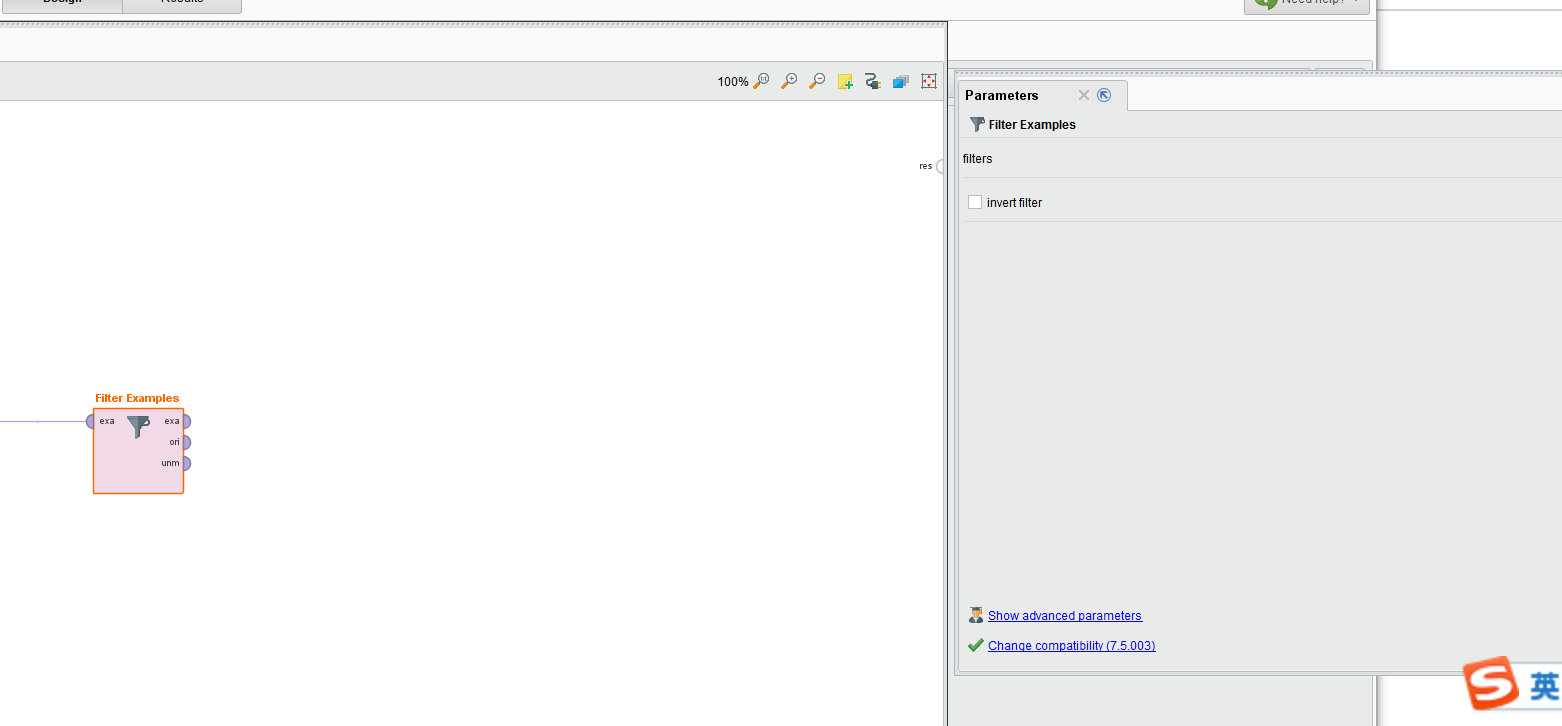Click the green checkmark beside Change compatibility

click(976, 645)
